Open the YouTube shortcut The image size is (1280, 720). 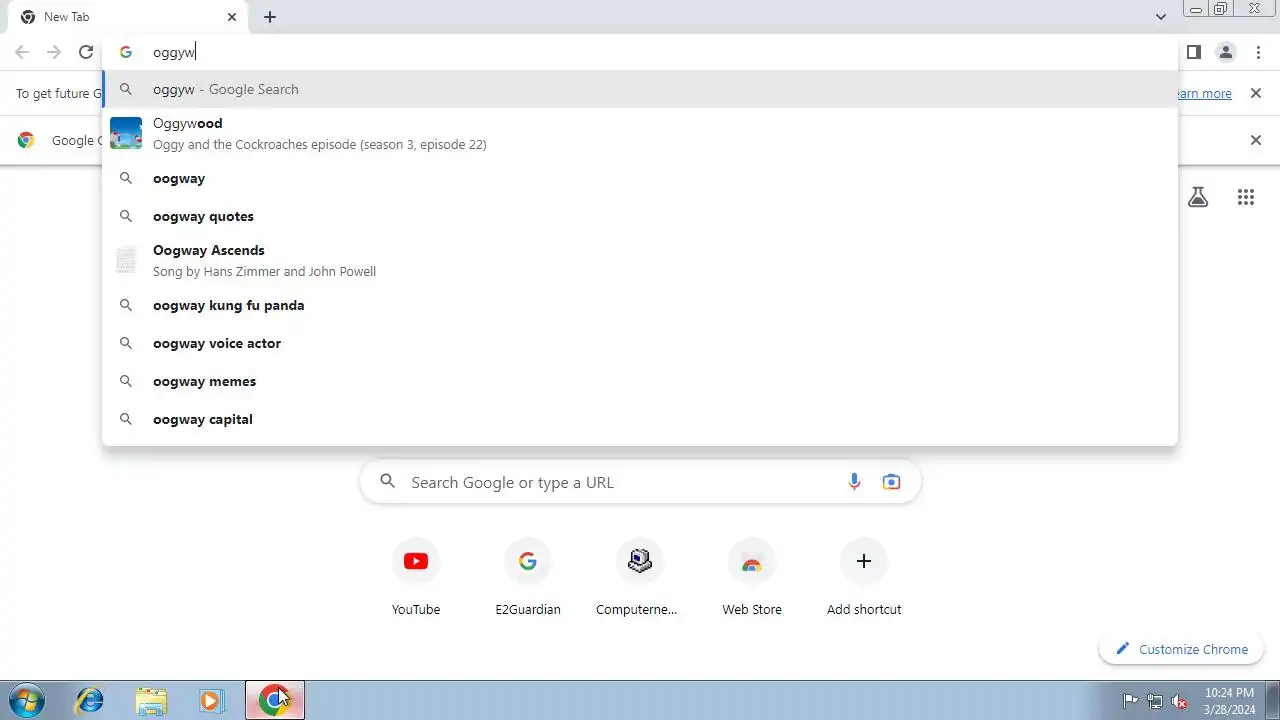pyautogui.click(x=416, y=578)
